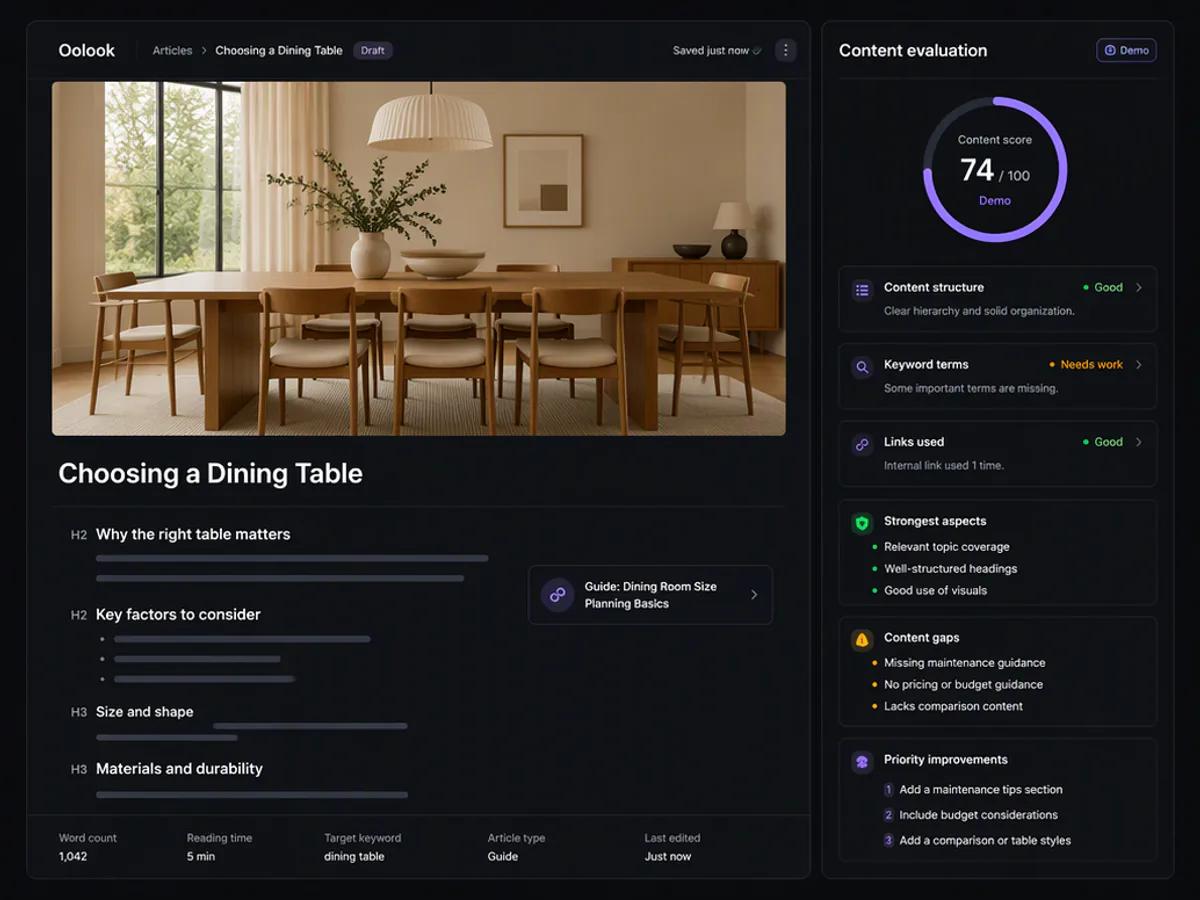Click Relevant topic coverage item
1200x900 pixels.
pos(947,547)
